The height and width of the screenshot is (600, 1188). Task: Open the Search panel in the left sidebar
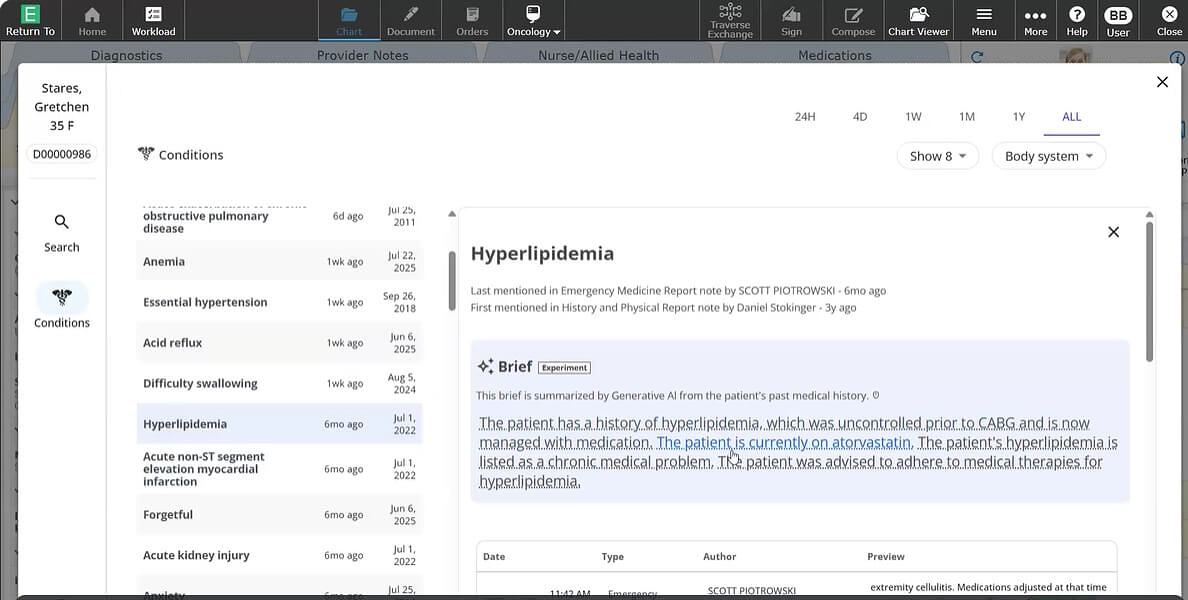[61, 231]
